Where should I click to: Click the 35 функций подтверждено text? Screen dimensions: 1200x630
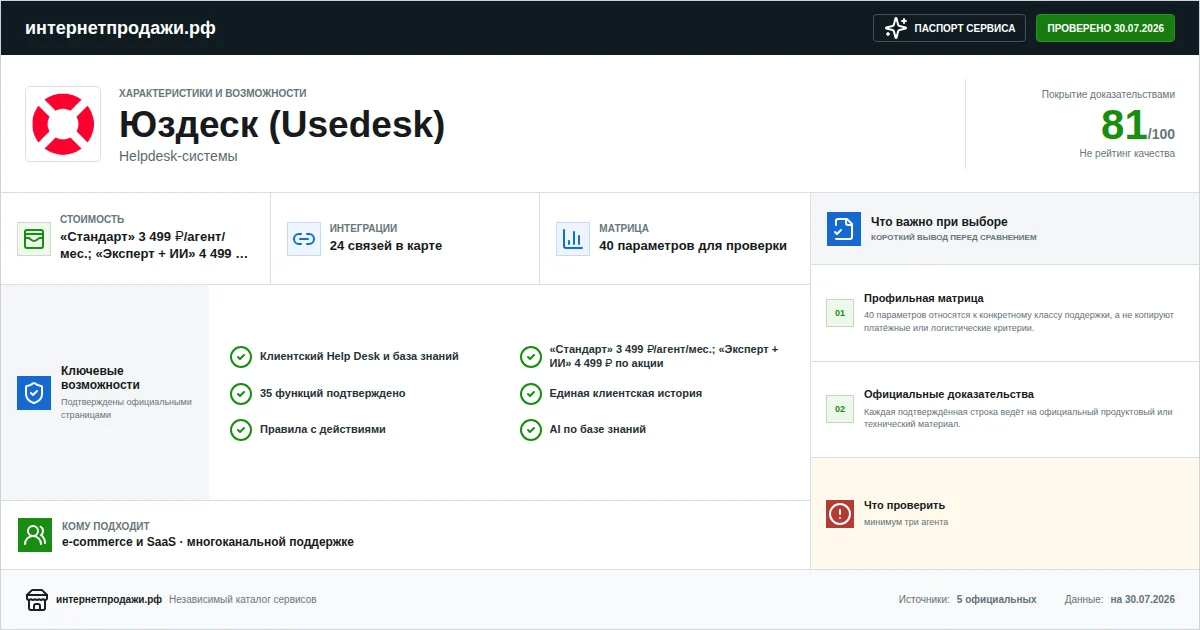coord(333,394)
